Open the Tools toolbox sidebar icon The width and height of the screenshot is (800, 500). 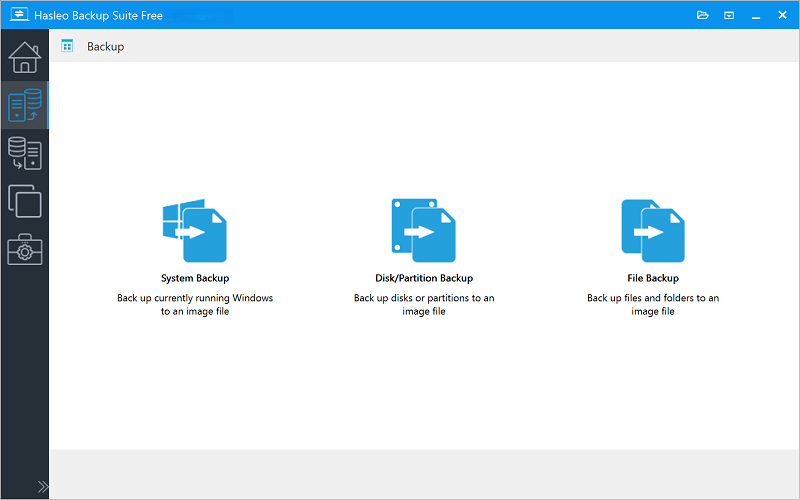click(24, 249)
